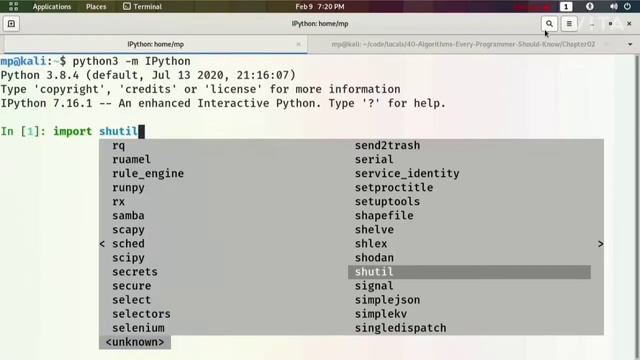Image resolution: width=640 pixels, height=360 pixels.
Task: Show next completions with right arrow
Action: (600, 244)
